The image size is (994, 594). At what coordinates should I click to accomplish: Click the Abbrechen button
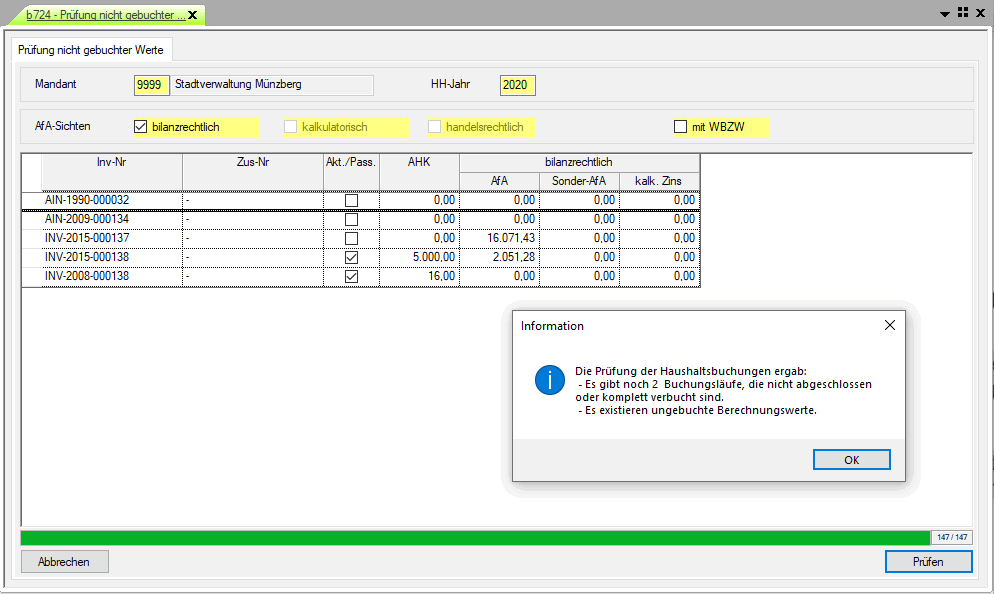pos(64,561)
